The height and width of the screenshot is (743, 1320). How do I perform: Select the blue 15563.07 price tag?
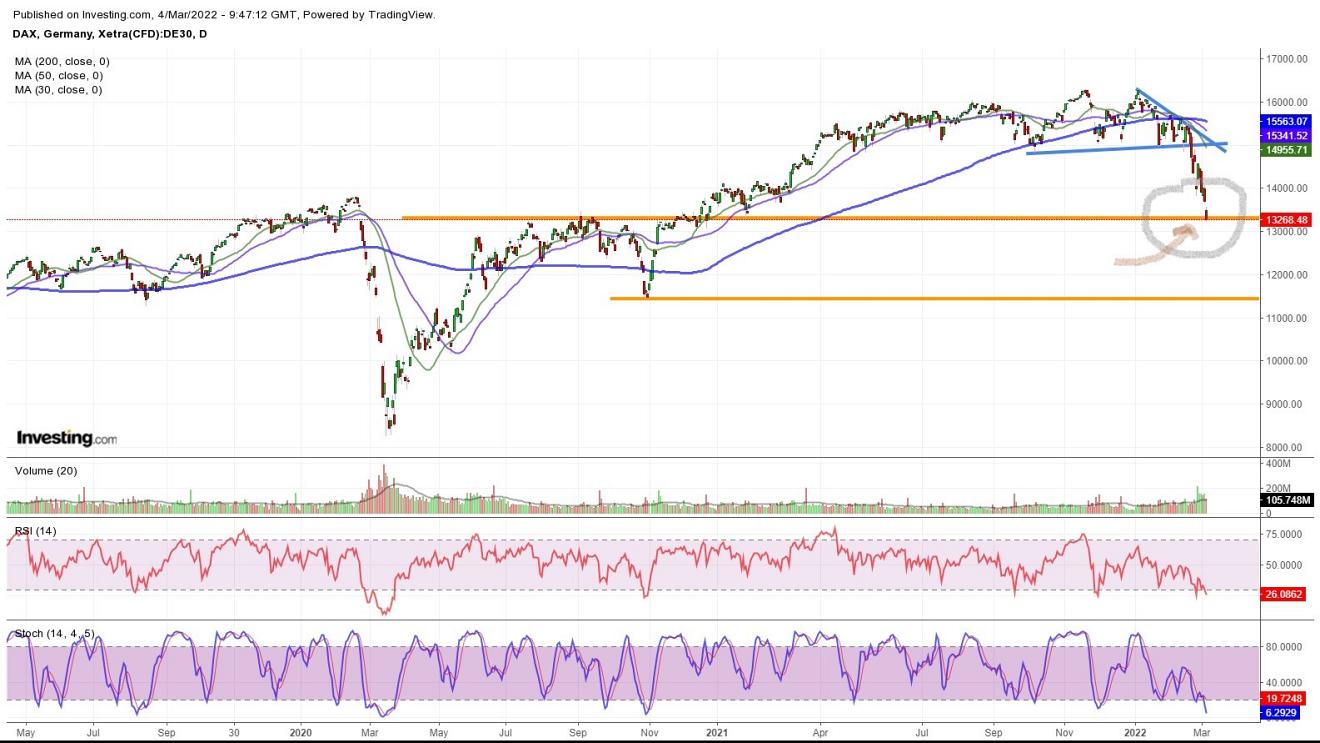[1286, 121]
